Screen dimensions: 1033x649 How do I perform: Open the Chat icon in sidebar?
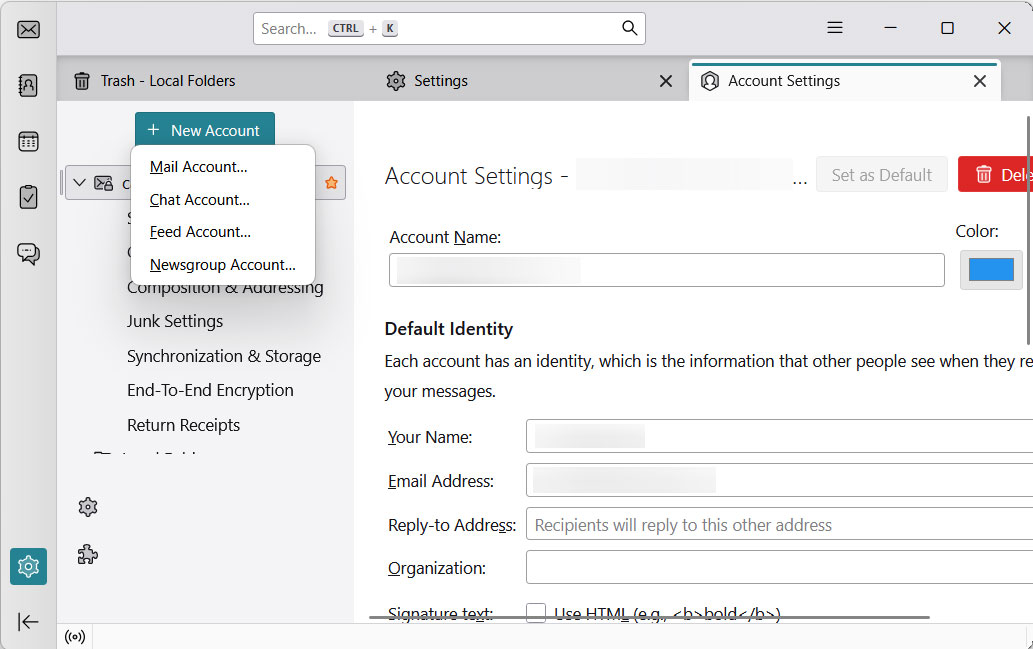[x=28, y=254]
